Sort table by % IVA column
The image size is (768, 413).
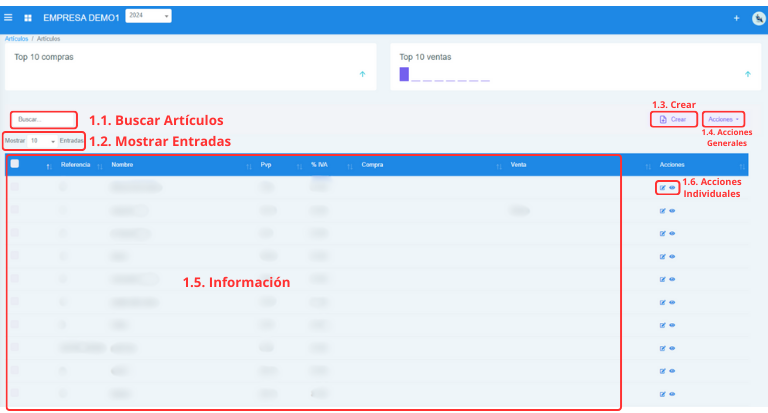tap(319, 165)
